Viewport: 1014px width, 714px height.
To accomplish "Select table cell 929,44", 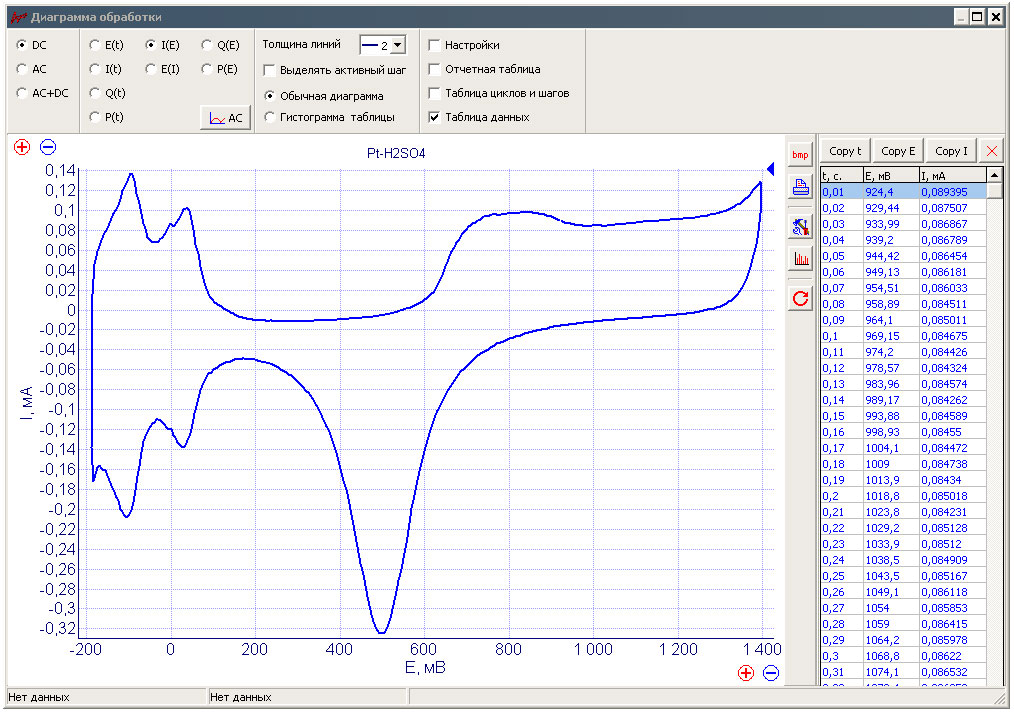I will (891, 208).
